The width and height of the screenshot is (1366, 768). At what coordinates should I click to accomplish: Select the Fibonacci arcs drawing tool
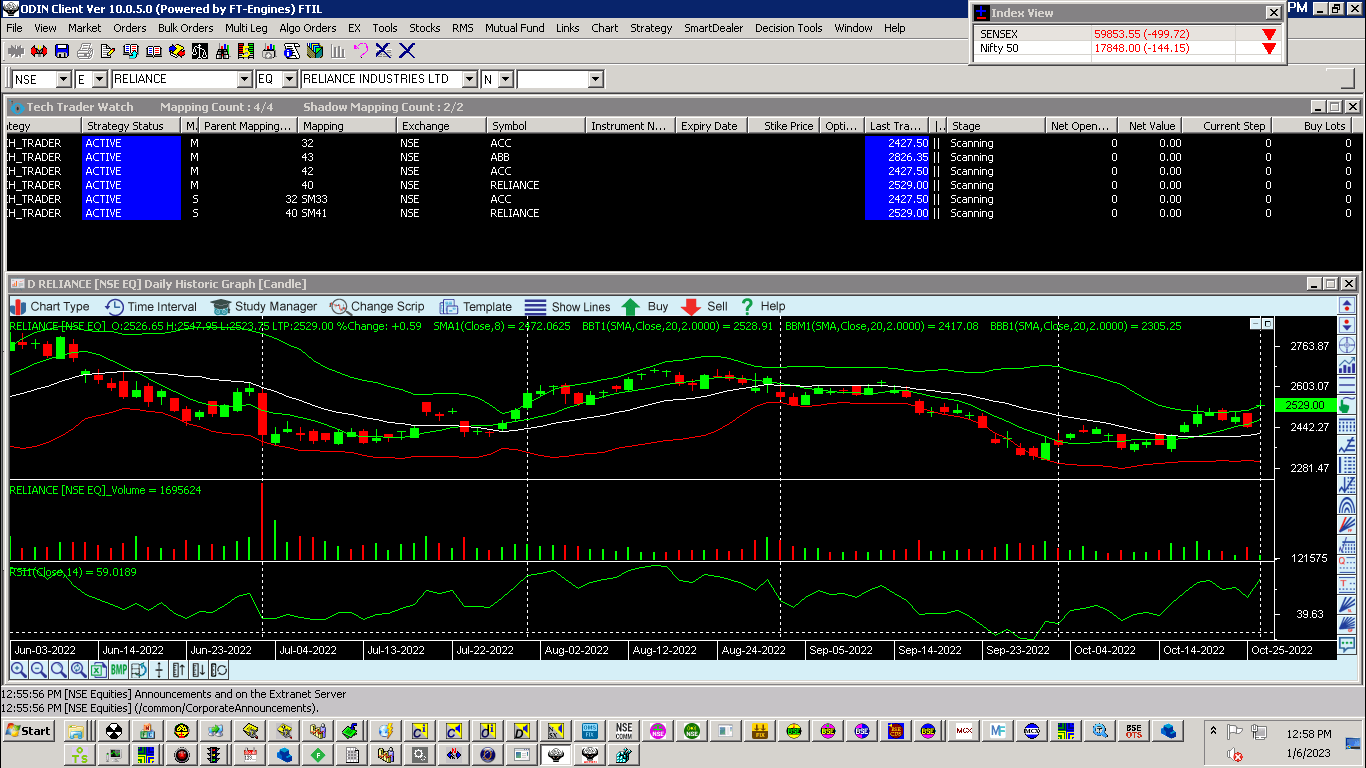tap(1346, 504)
